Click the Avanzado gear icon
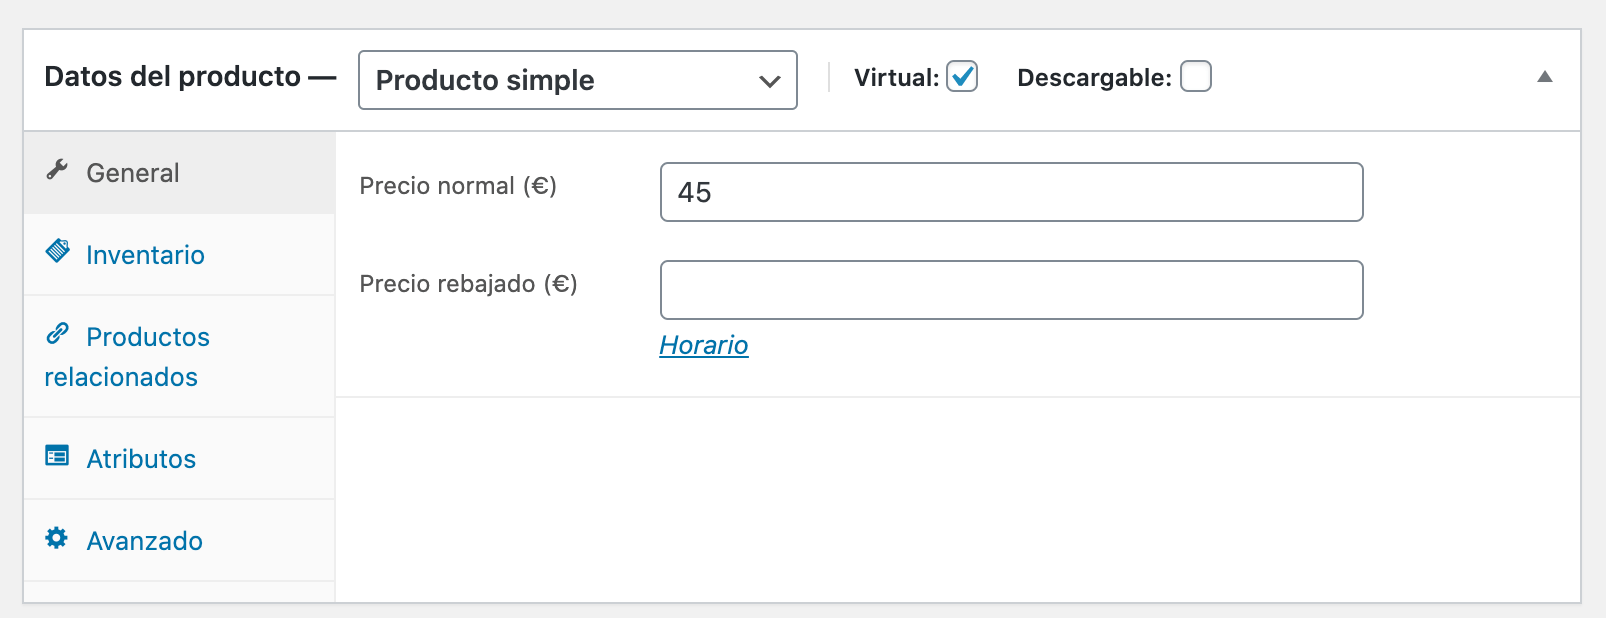The image size is (1606, 618). tap(57, 538)
